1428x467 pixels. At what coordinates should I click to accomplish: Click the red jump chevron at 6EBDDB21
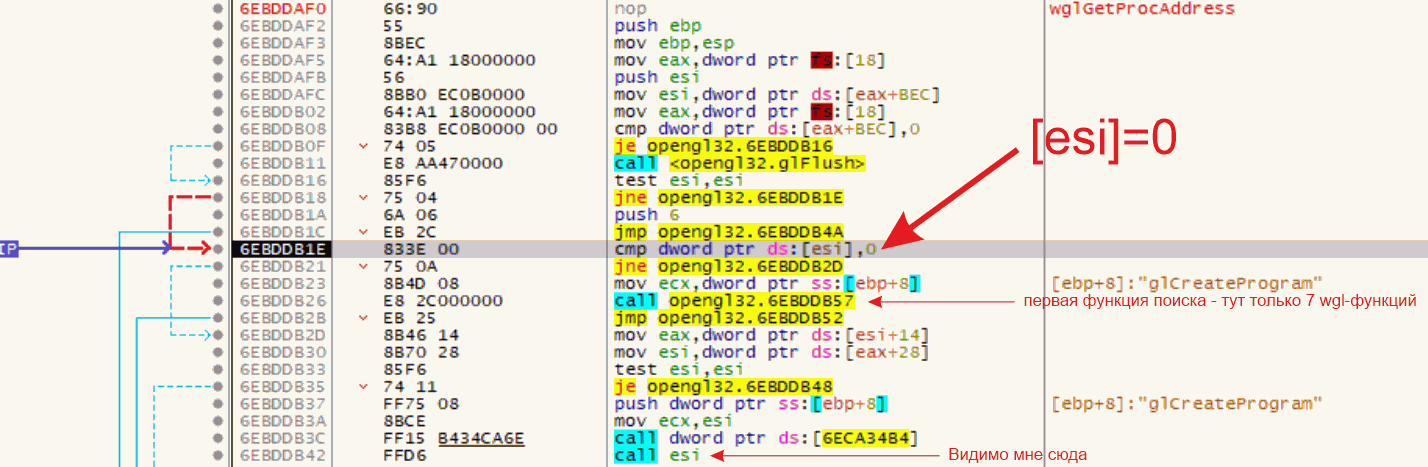tap(363, 267)
